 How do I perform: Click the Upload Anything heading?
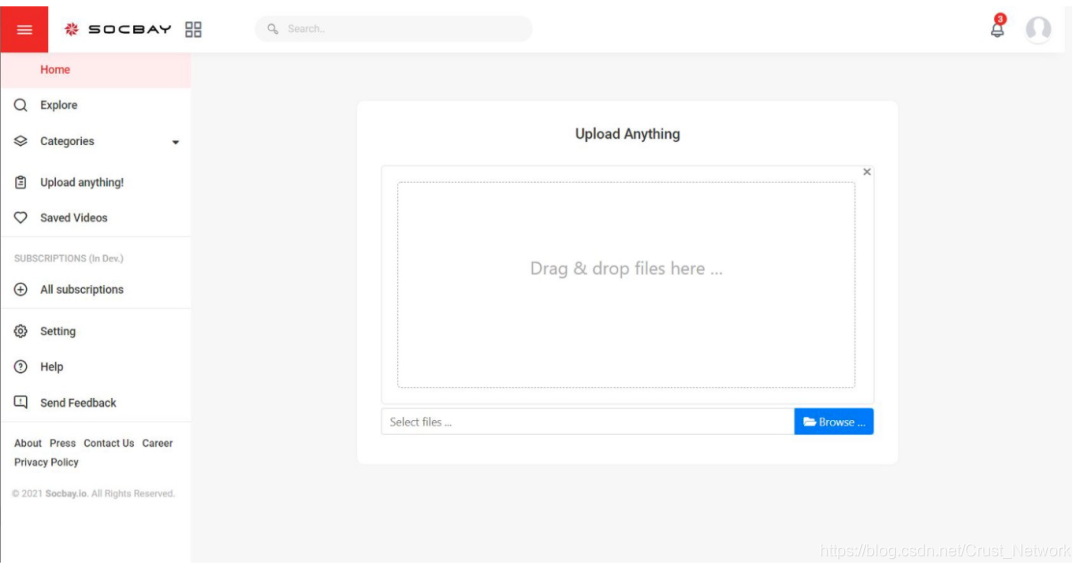[x=627, y=134]
